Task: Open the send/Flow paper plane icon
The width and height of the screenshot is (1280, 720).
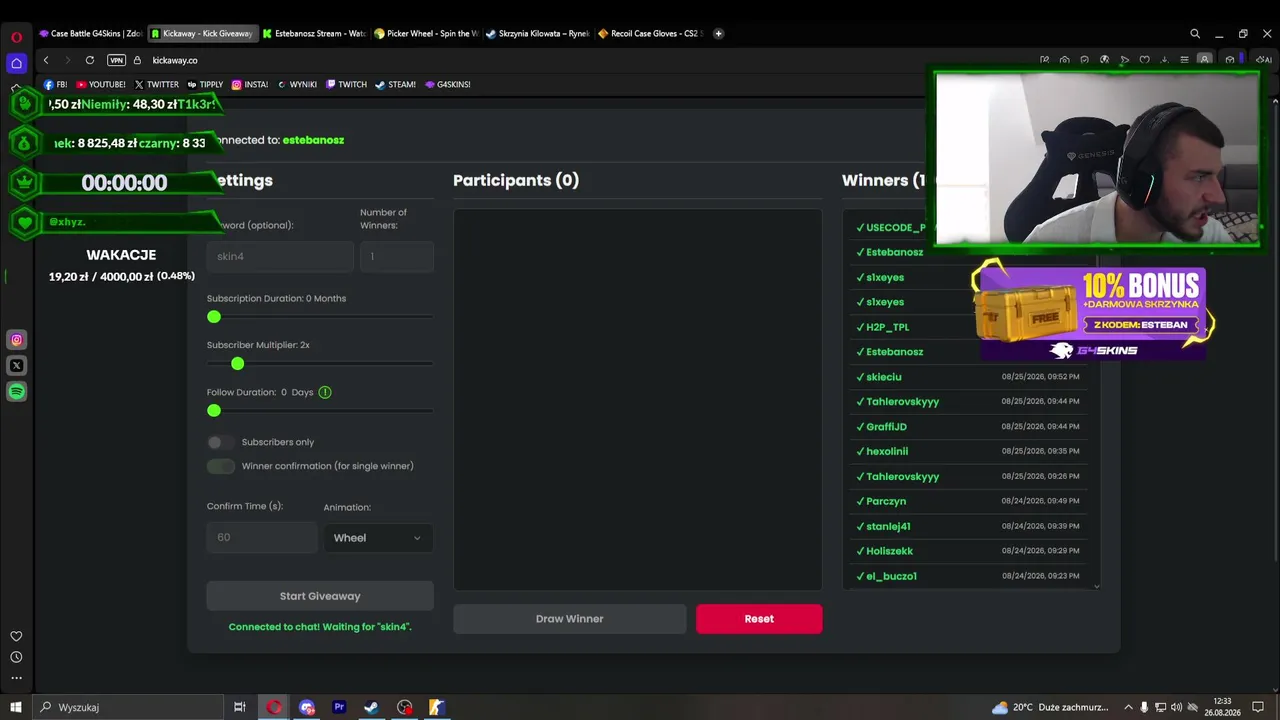Action: (1124, 60)
